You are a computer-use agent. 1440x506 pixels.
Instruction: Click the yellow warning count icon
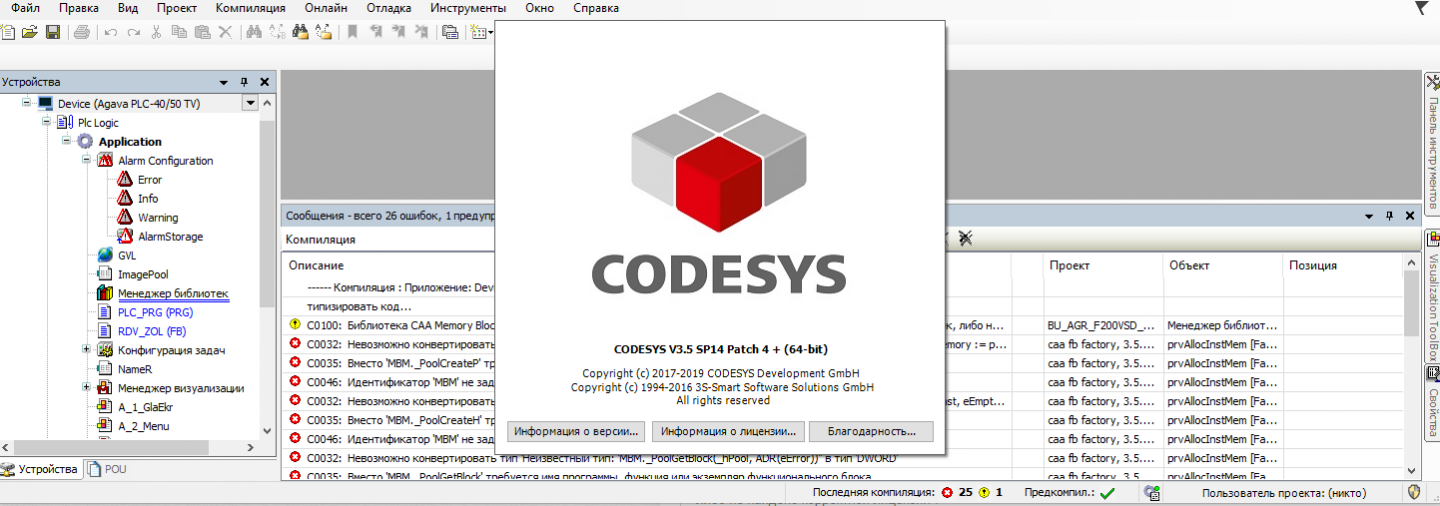[983, 492]
